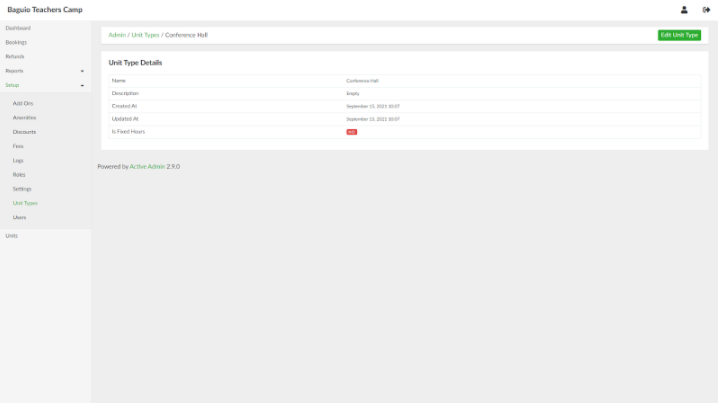Open Amenities under Setup
The height and width of the screenshot is (403, 719).
pos(24,117)
